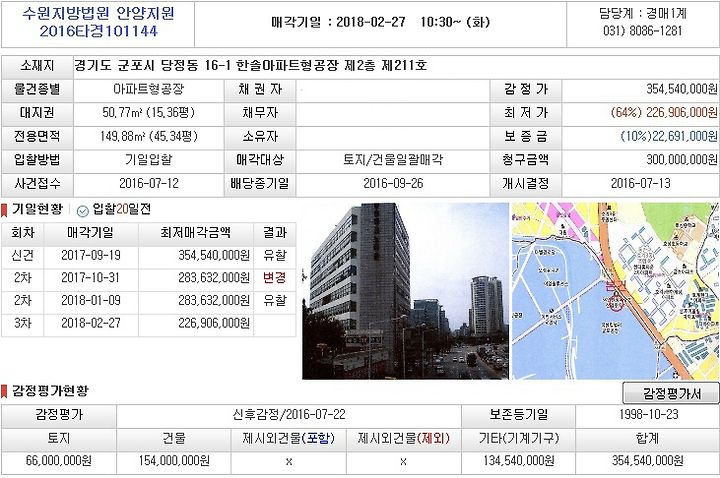
Task: Click the 매각기일 column header
Action: pos(90,233)
